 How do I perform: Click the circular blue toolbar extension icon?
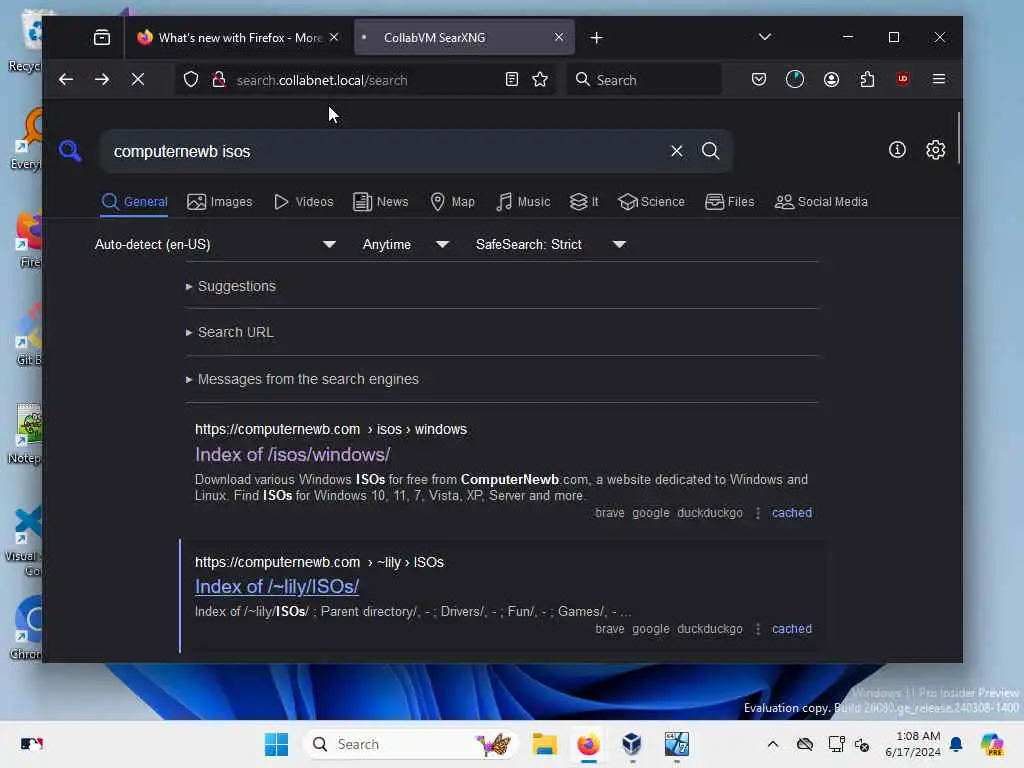click(795, 80)
